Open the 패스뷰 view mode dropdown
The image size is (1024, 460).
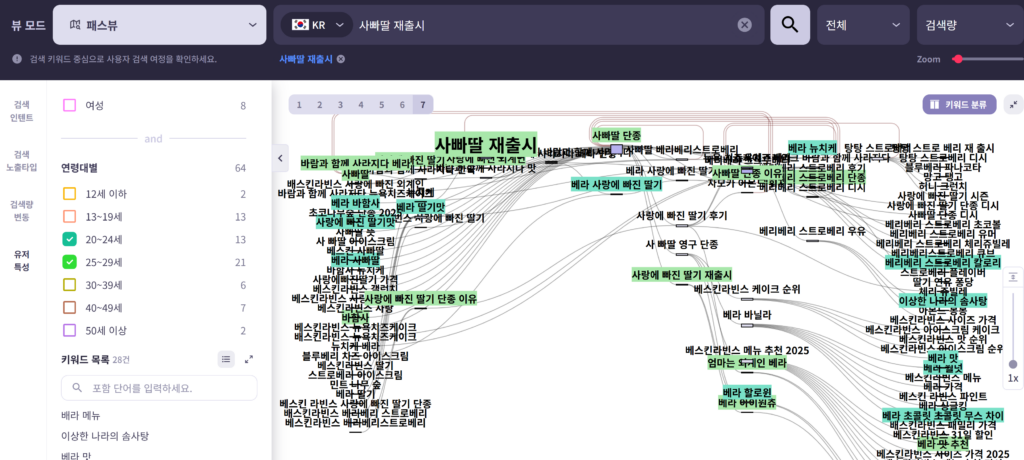coord(159,25)
